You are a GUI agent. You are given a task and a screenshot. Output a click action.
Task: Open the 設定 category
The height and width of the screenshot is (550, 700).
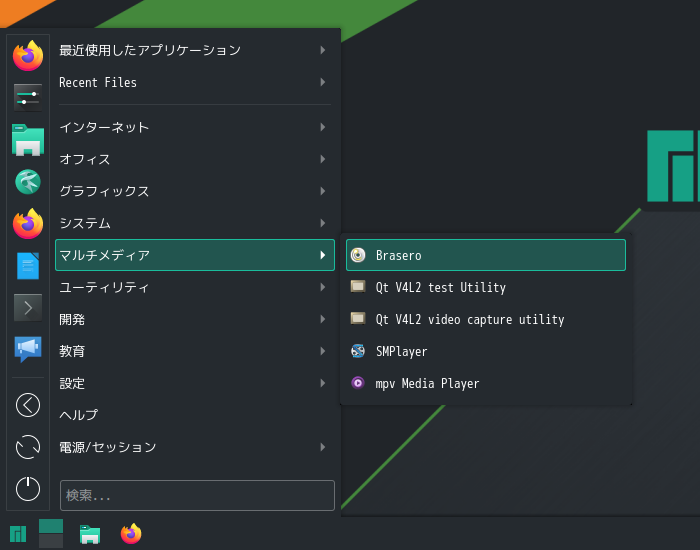point(195,383)
